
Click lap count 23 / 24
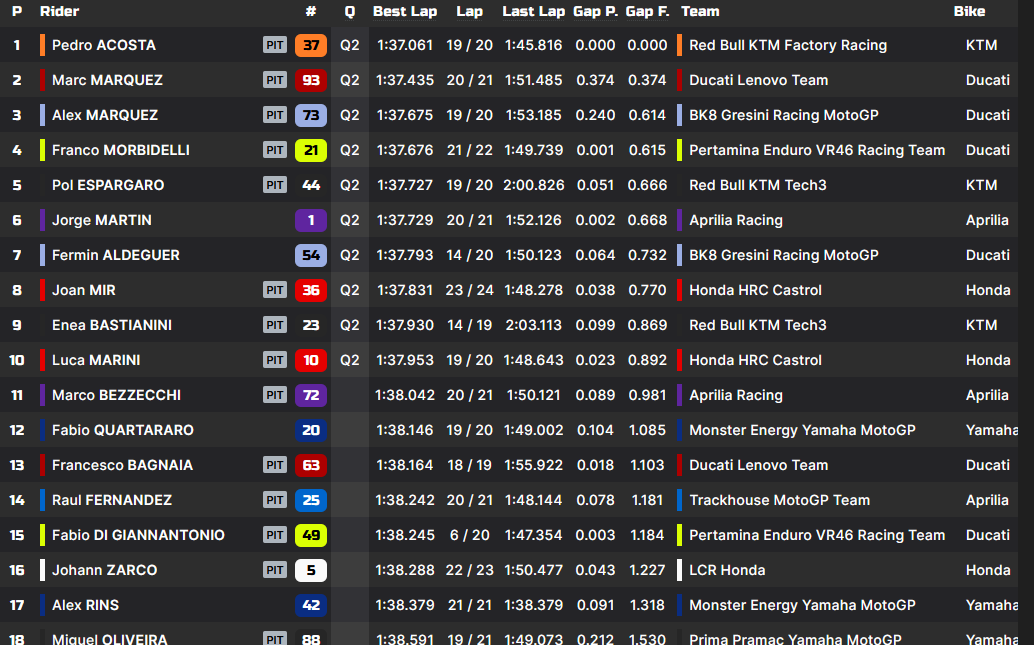470,290
